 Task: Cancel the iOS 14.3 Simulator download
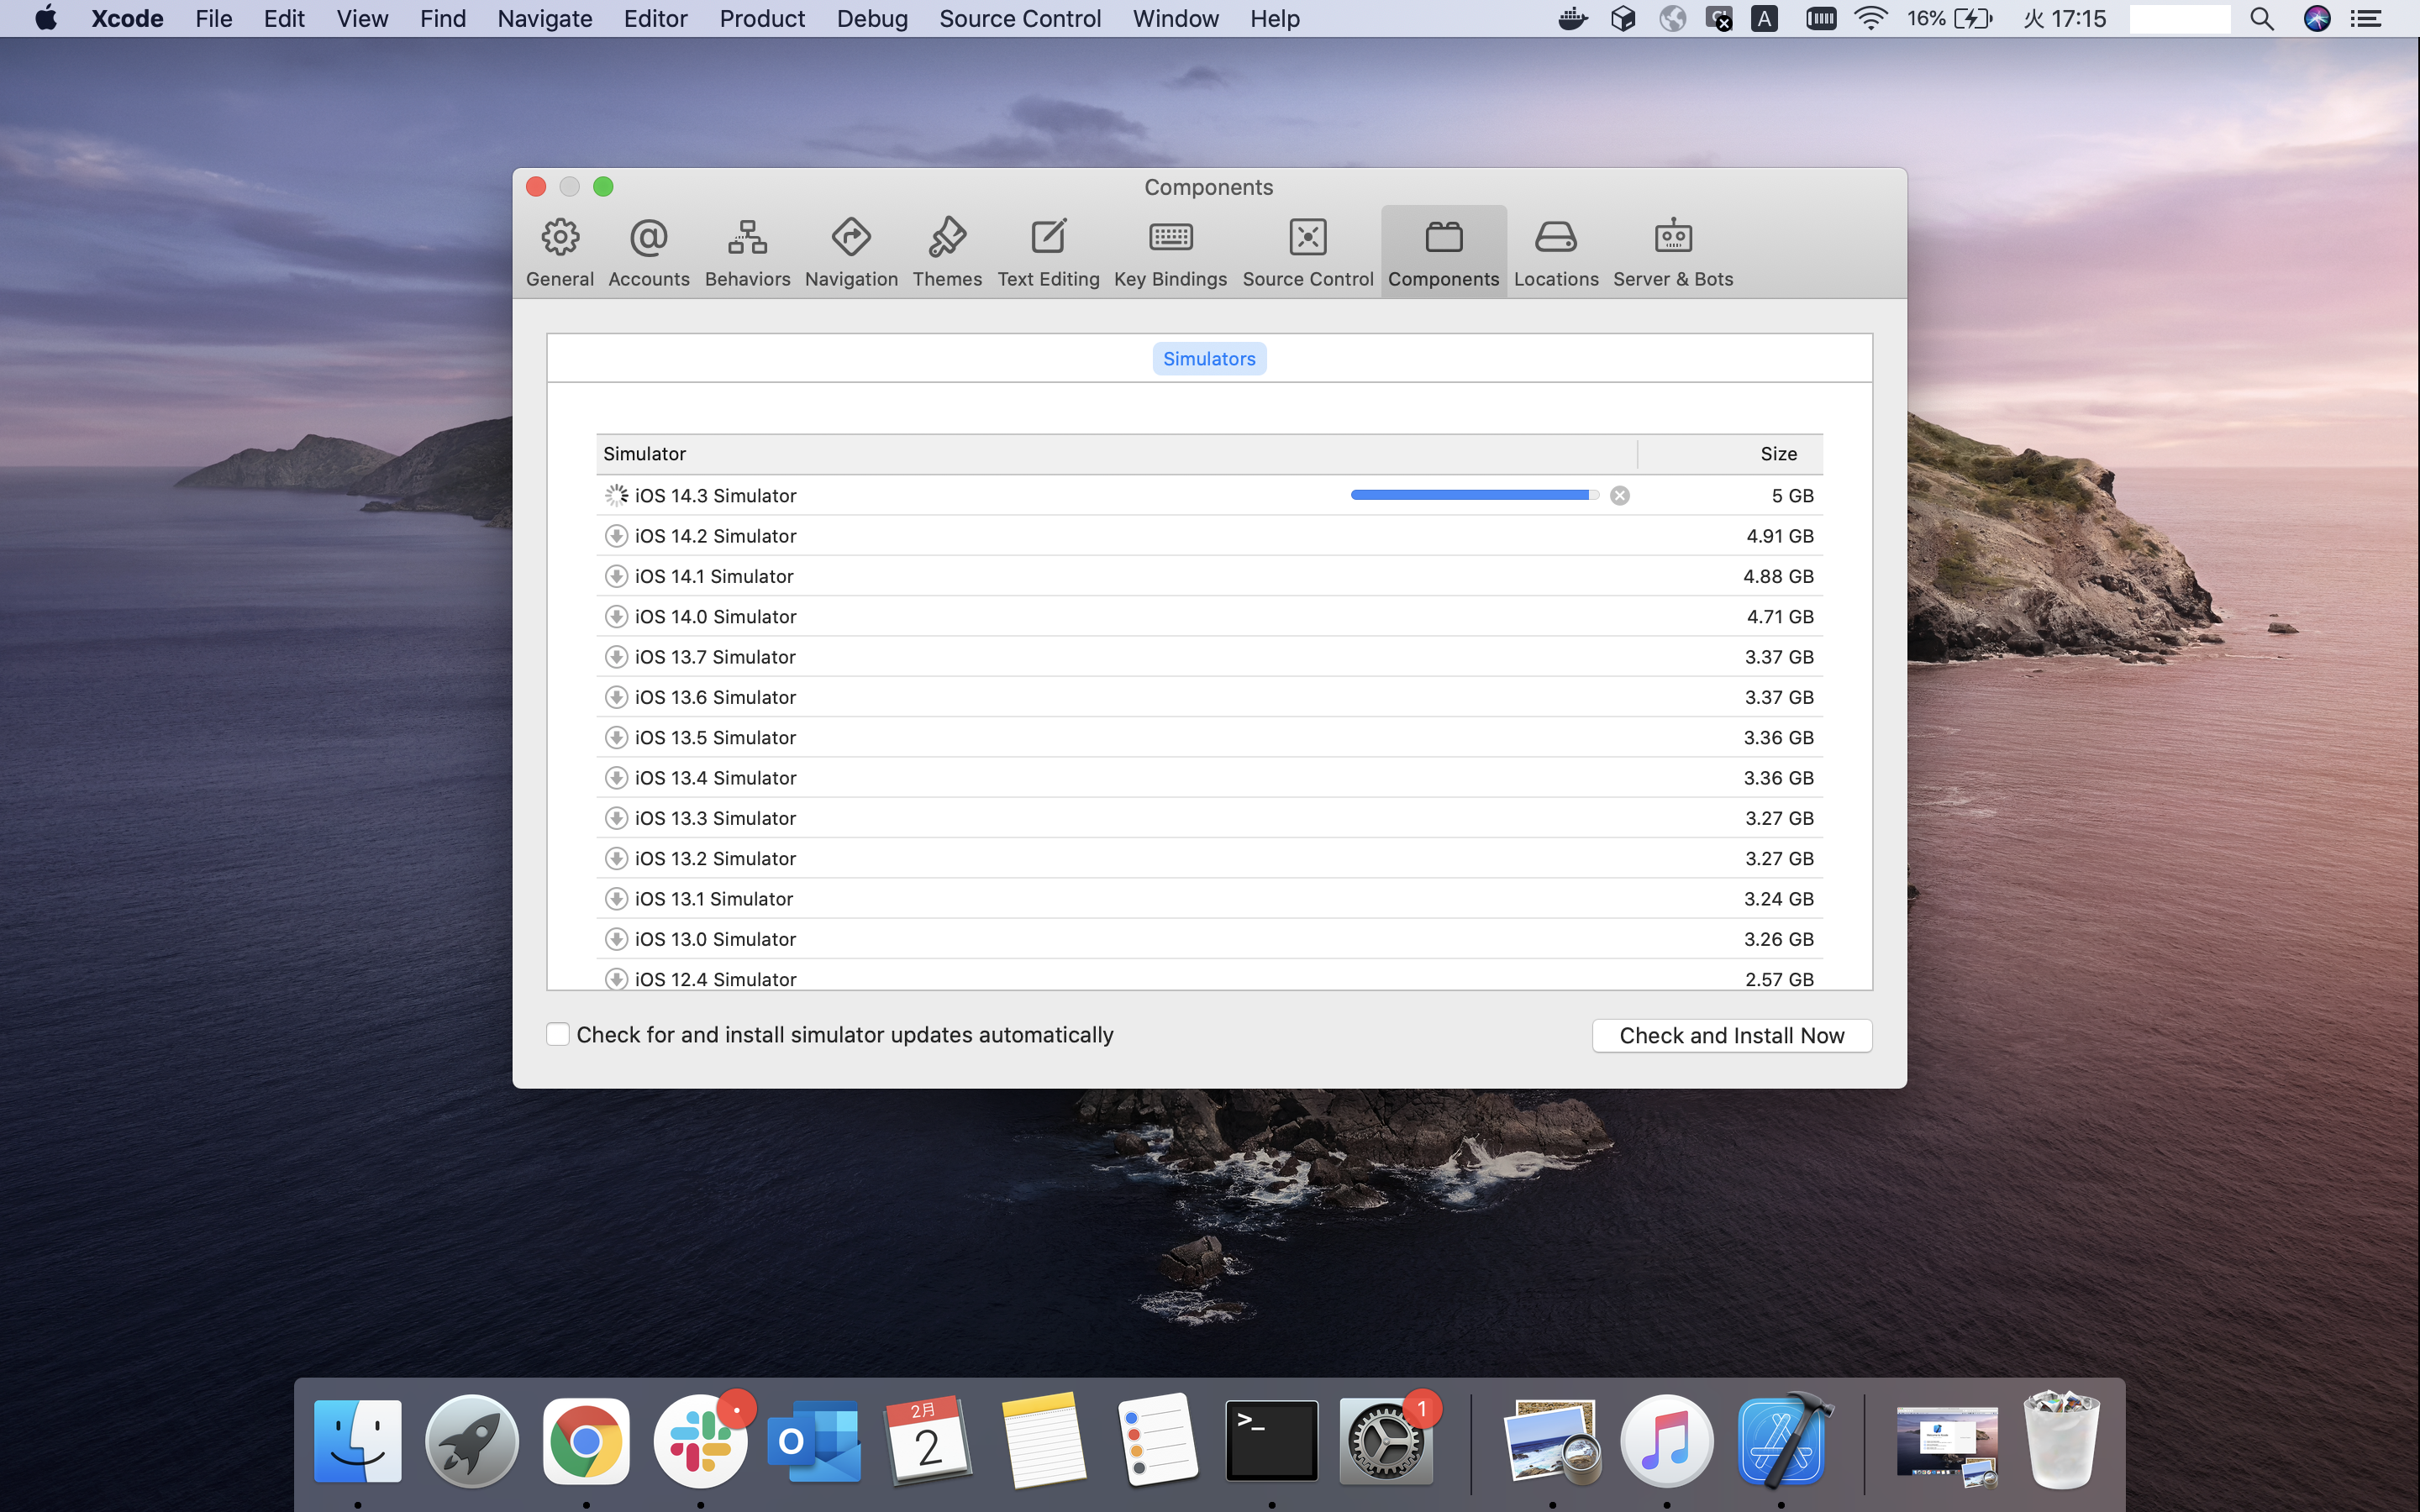[x=1620, y=496]
